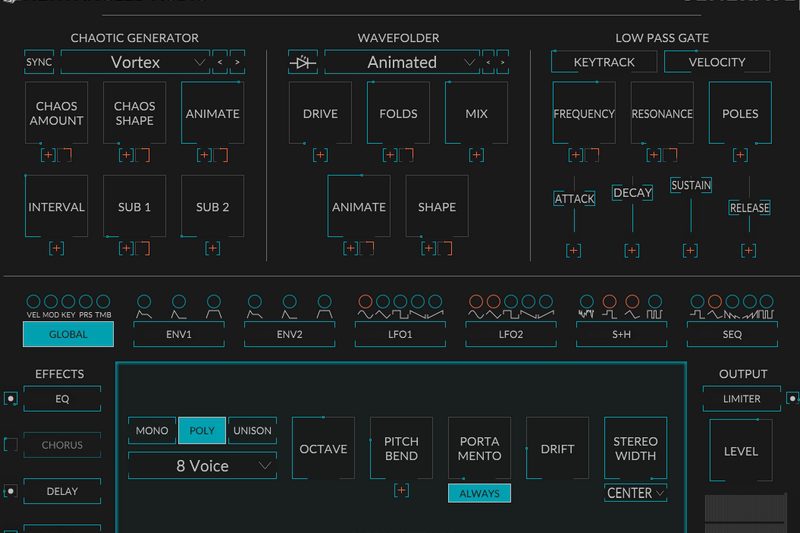Open the Vortex chaos type dropdown
800x533 pixels.
135,62
